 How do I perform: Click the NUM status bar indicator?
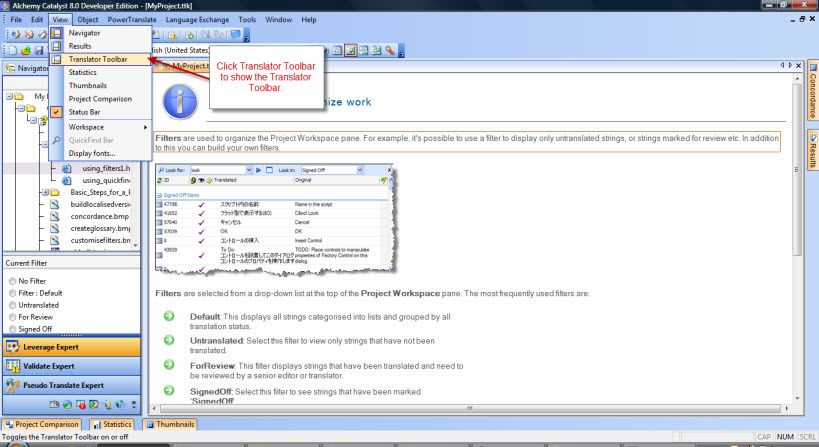[x=785, y=437]
